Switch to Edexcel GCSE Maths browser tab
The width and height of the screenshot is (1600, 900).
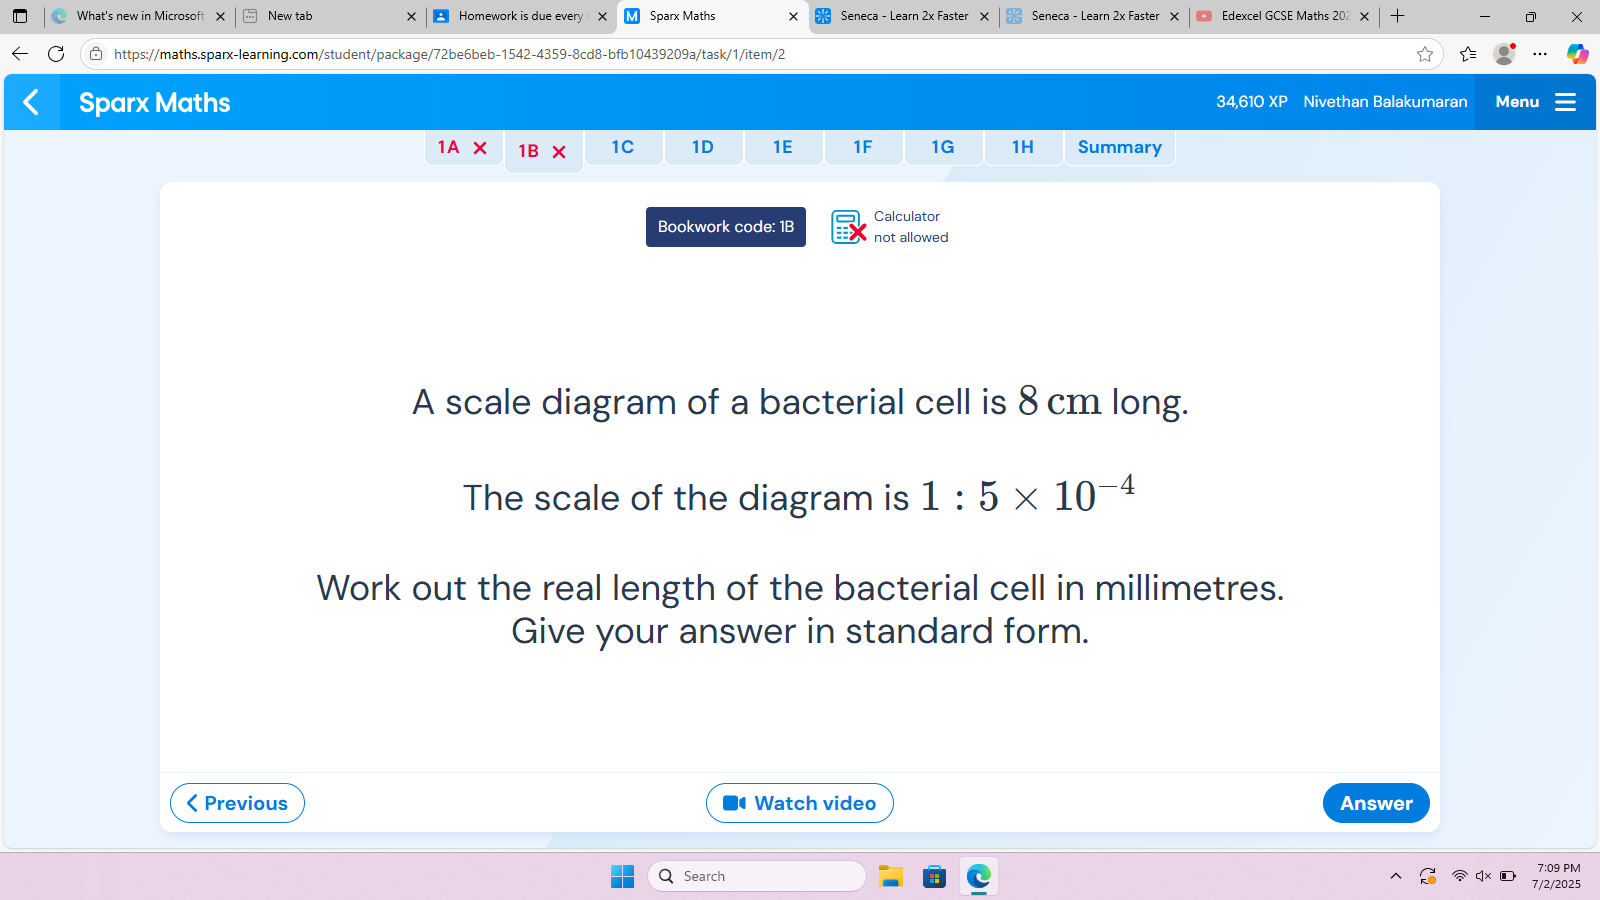pos(1285,16)
